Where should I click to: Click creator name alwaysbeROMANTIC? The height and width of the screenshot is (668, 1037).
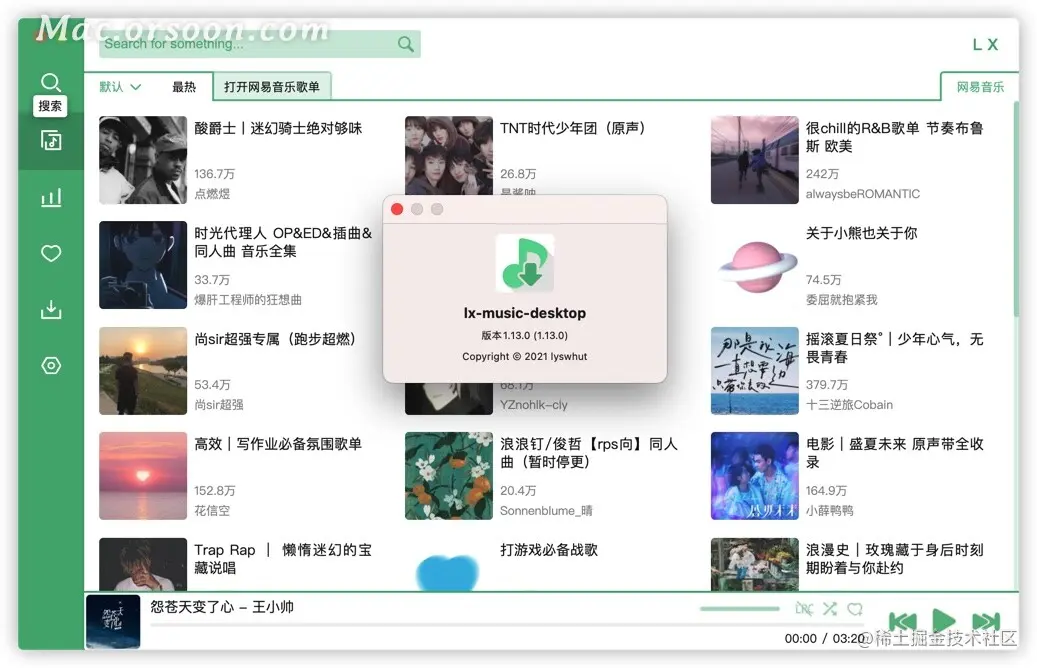[x=862, y=194]
